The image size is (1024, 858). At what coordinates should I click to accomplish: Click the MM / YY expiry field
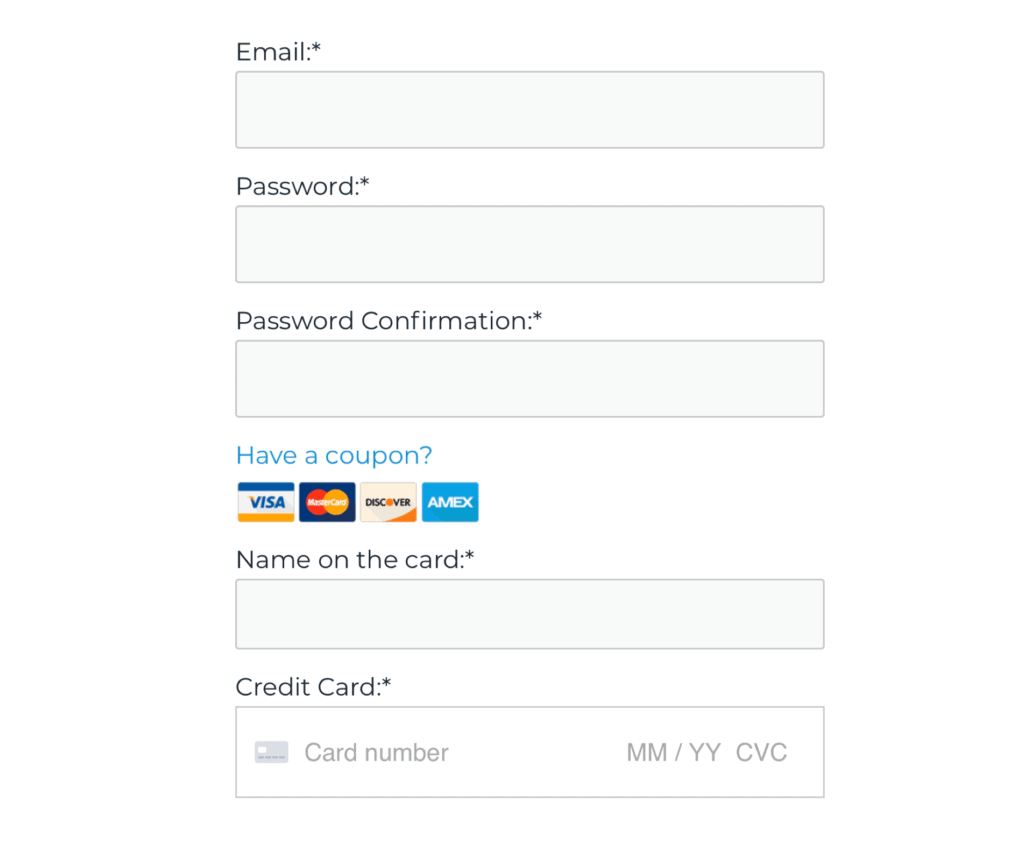coord(673,752)
